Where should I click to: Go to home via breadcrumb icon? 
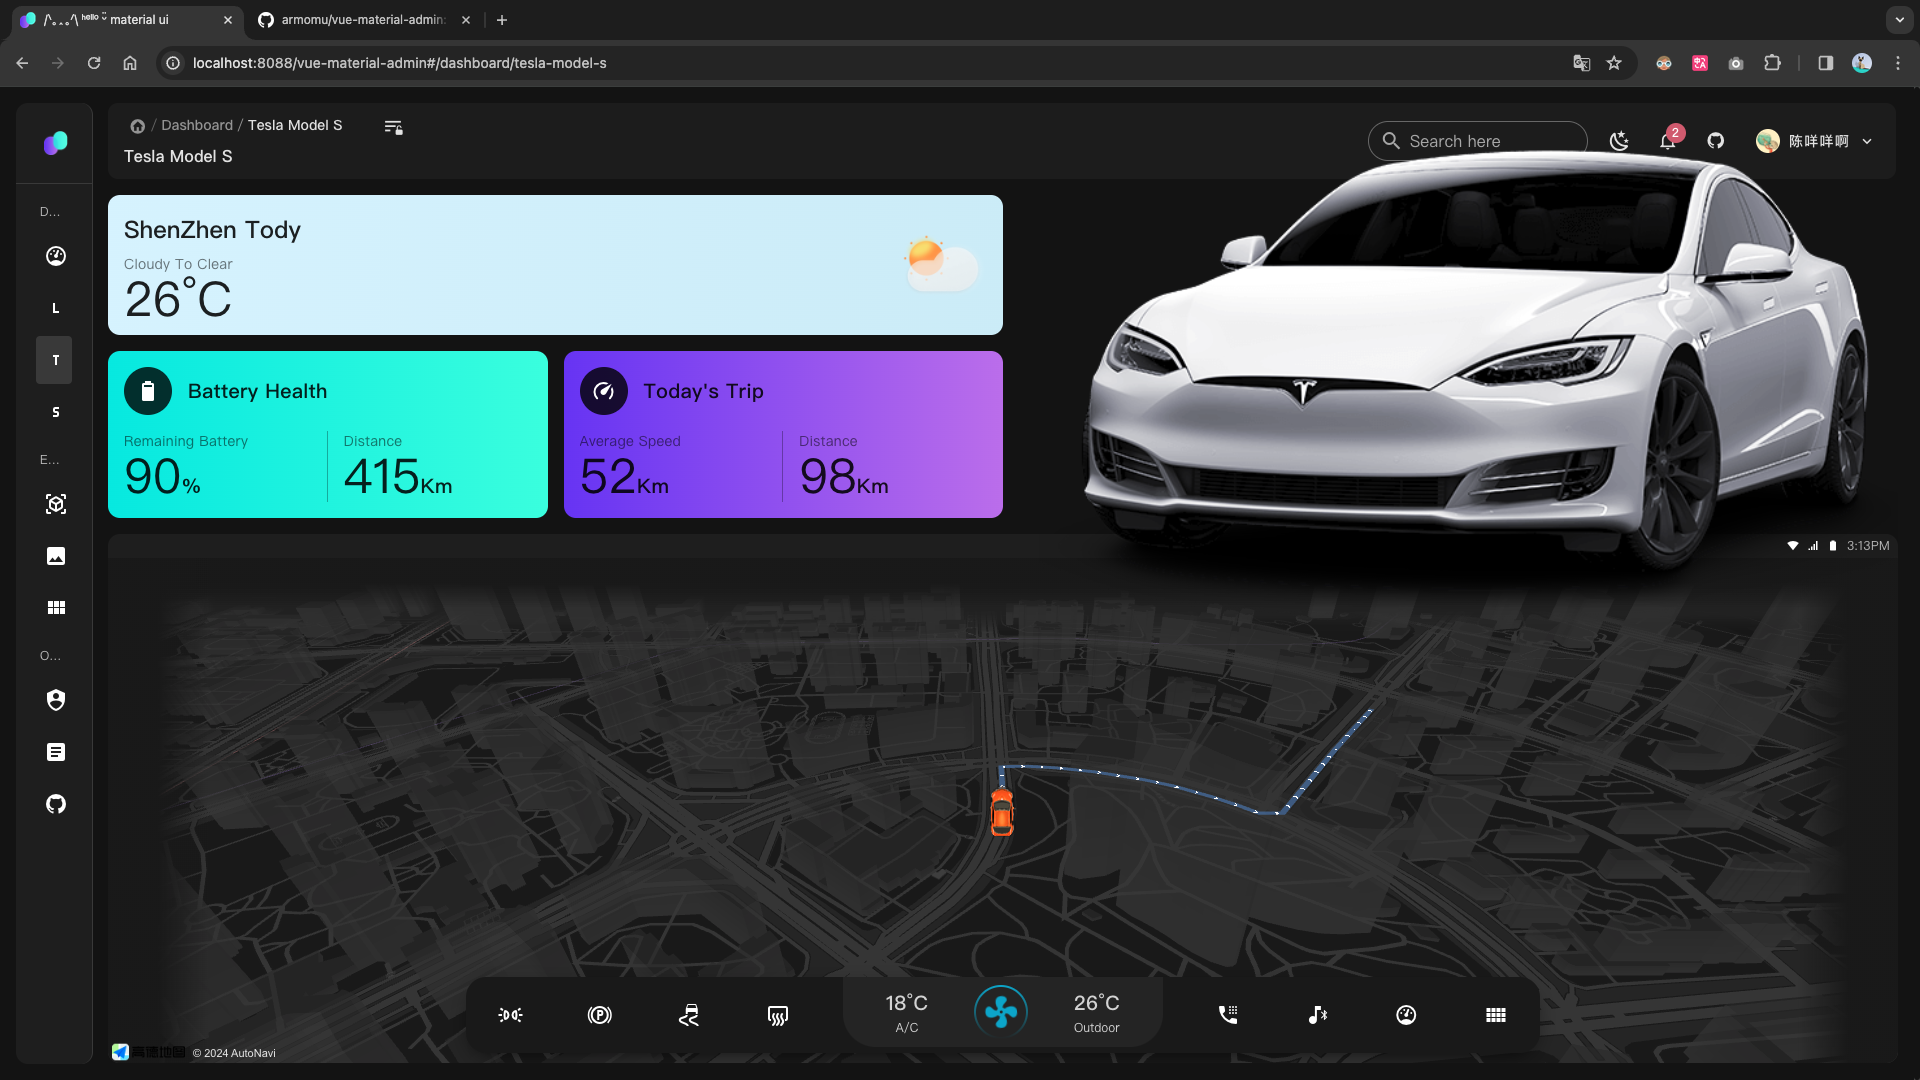click(138, 126)
